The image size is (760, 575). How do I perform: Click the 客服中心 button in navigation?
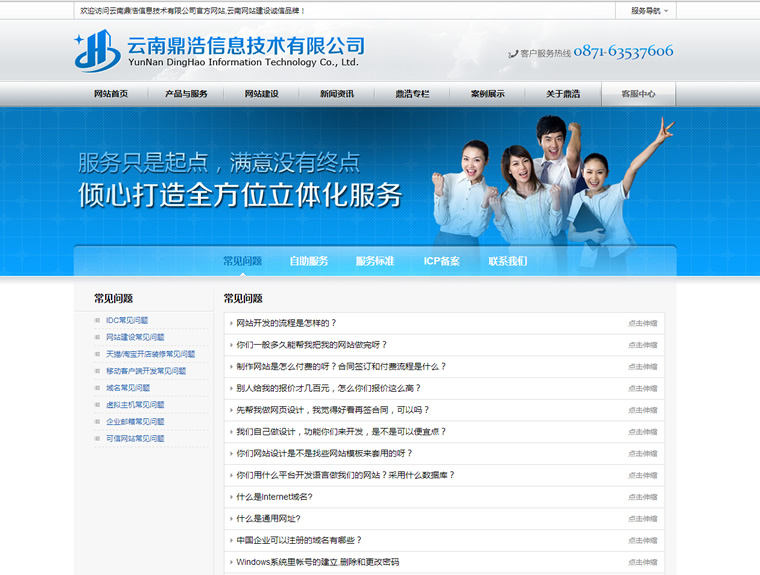click(638, 94)
